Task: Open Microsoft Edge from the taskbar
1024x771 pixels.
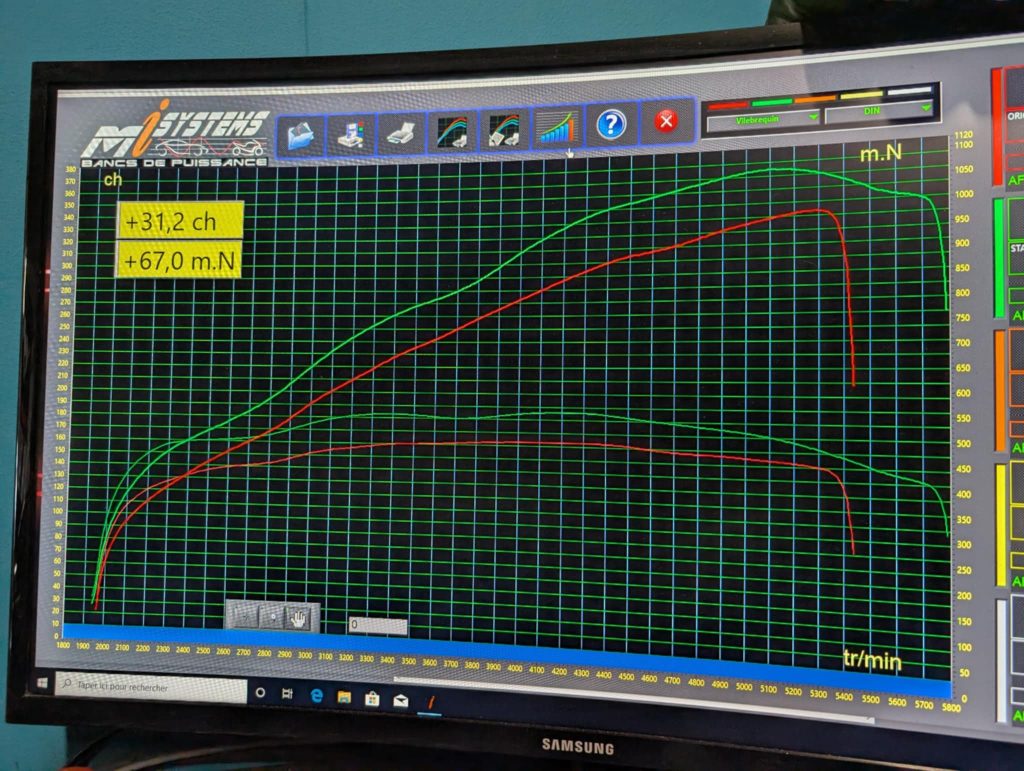Action: [x=315, y=695]
